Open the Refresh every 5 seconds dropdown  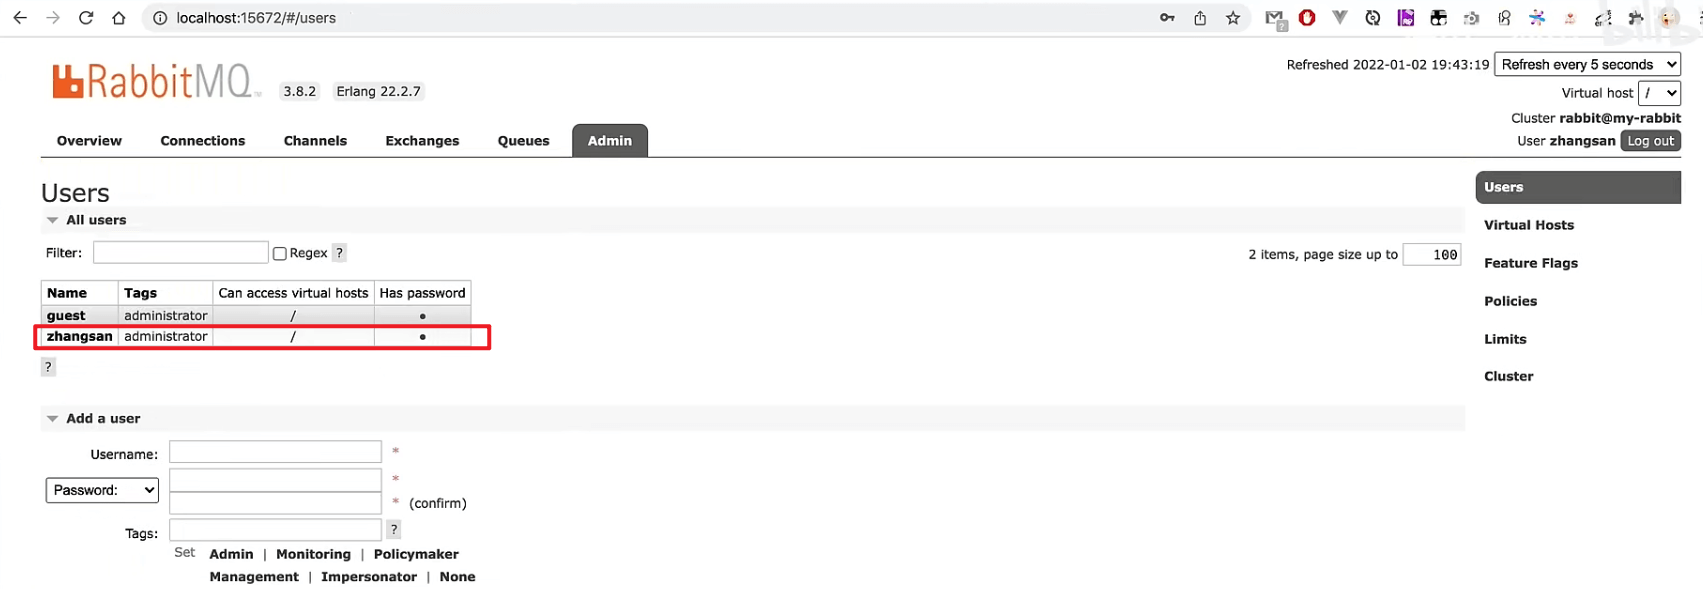coord(1587,65)
